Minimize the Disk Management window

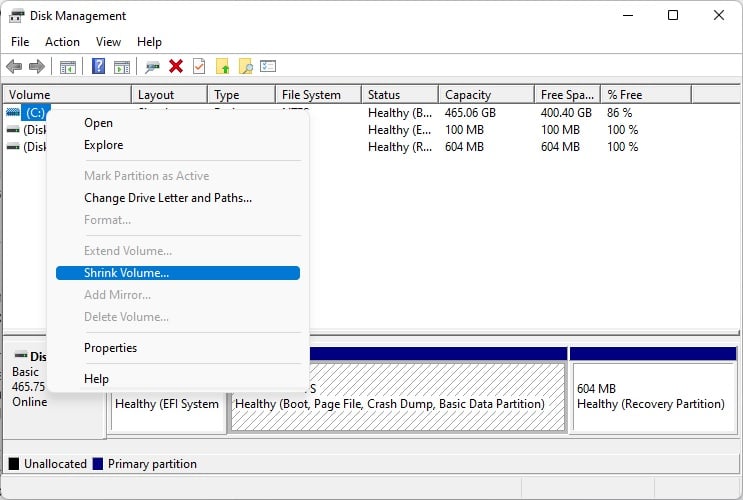pyautogui.click(x=628, y=16)
